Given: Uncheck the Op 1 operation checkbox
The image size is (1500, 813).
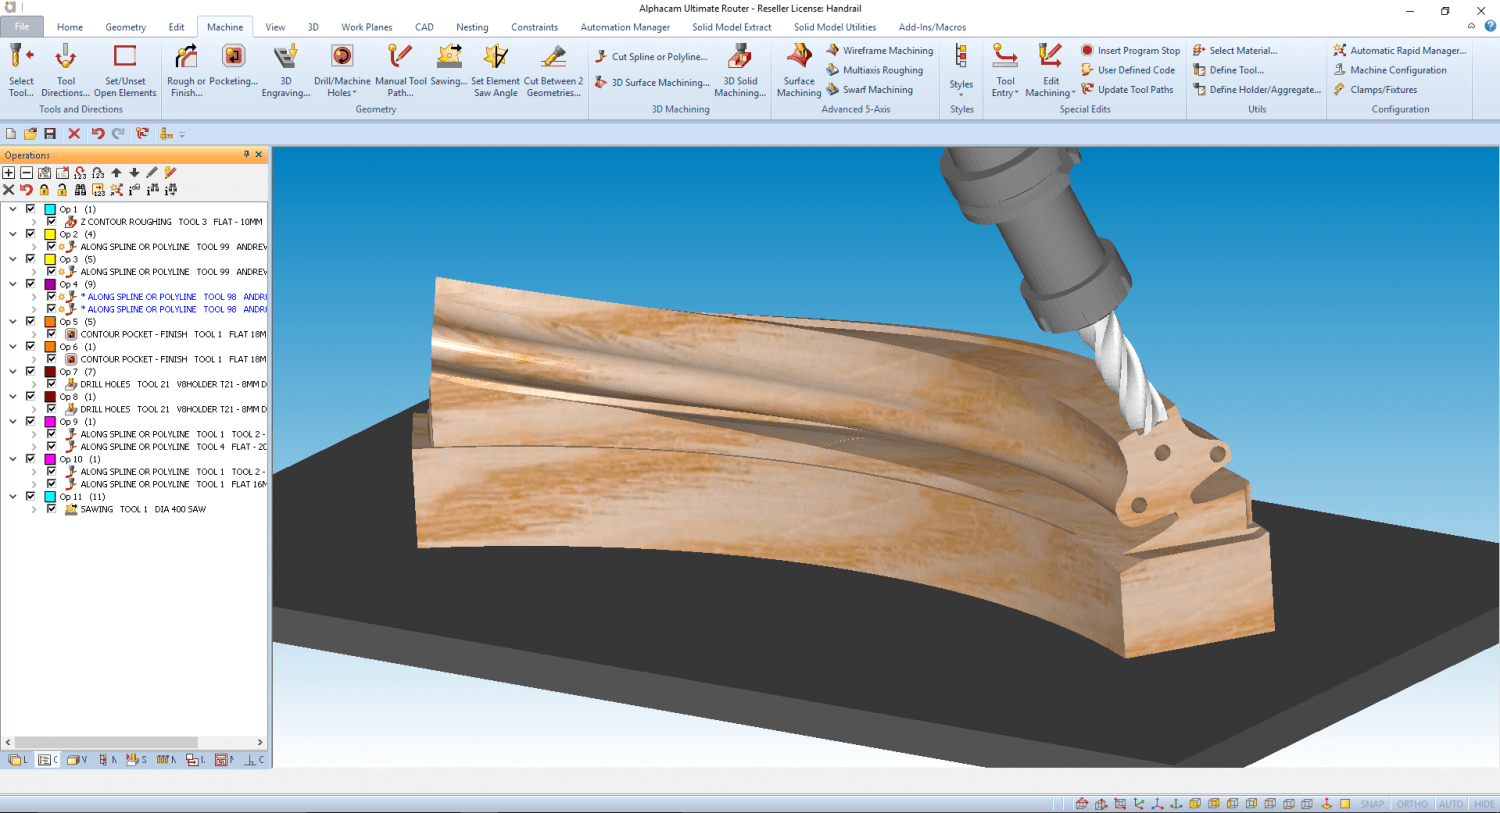Looking at the screenshot, I should click(30, 209).
